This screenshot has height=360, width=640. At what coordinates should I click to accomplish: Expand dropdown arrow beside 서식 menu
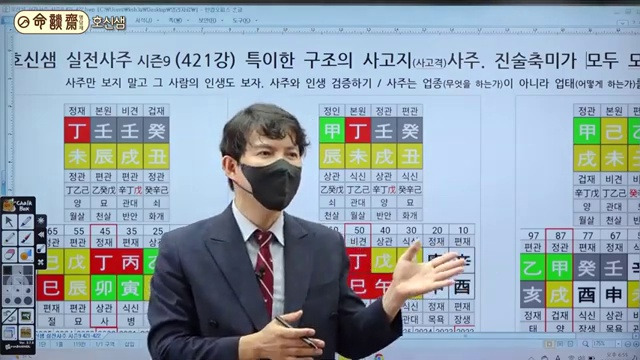point(159,20)
